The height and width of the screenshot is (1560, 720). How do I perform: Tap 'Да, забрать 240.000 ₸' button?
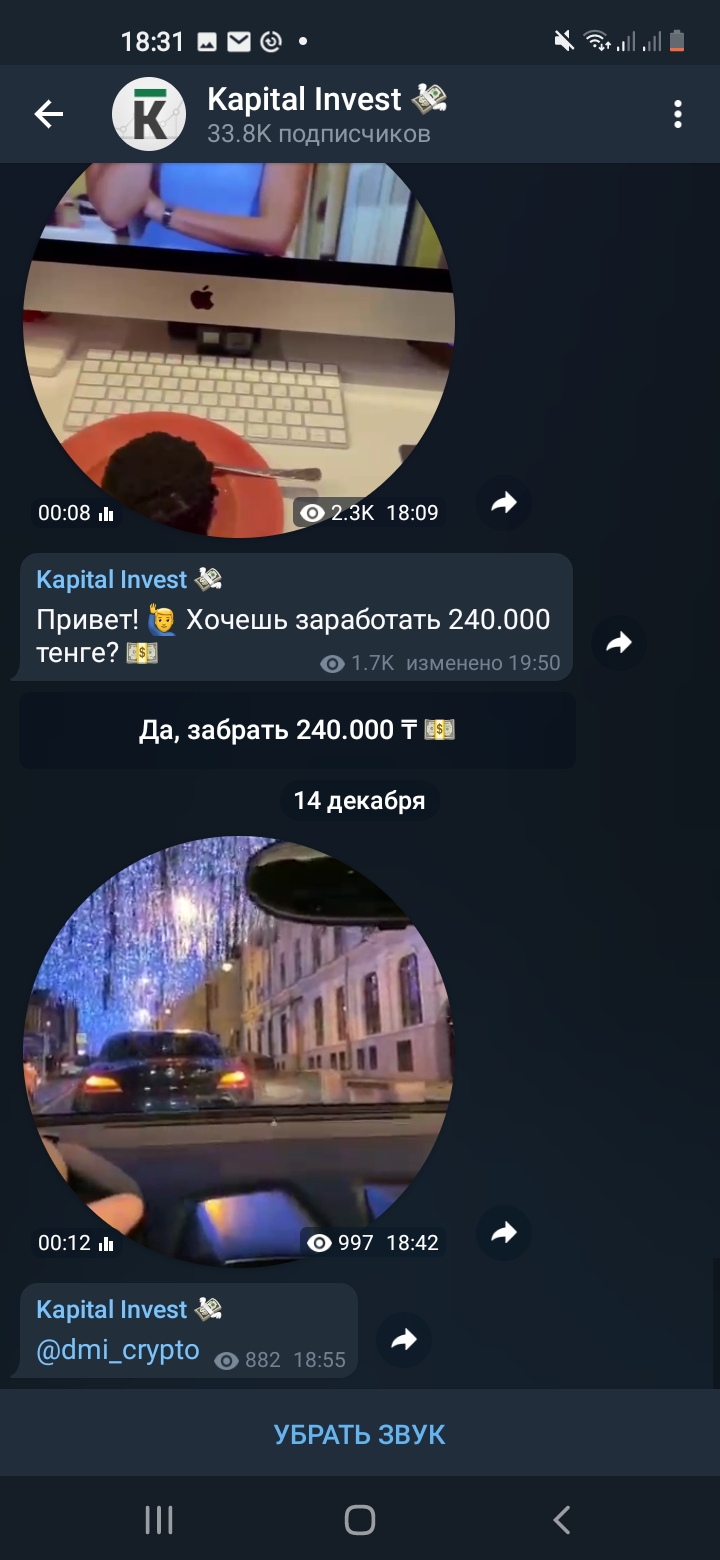point(297,730)
